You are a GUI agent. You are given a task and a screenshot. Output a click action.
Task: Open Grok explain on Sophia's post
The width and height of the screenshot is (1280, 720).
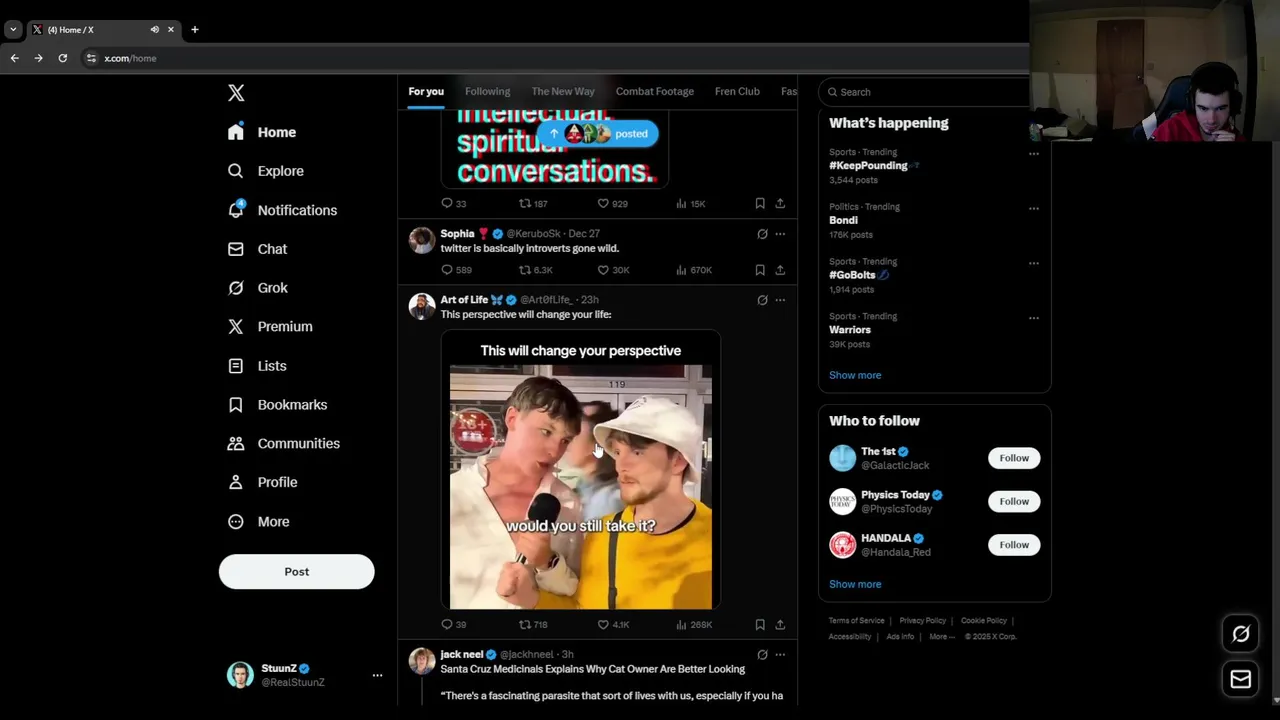pos(762,234)
